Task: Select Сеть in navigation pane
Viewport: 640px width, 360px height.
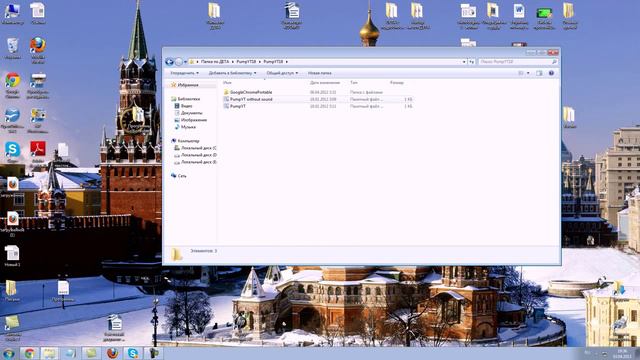Action: [x=182, y=176]
